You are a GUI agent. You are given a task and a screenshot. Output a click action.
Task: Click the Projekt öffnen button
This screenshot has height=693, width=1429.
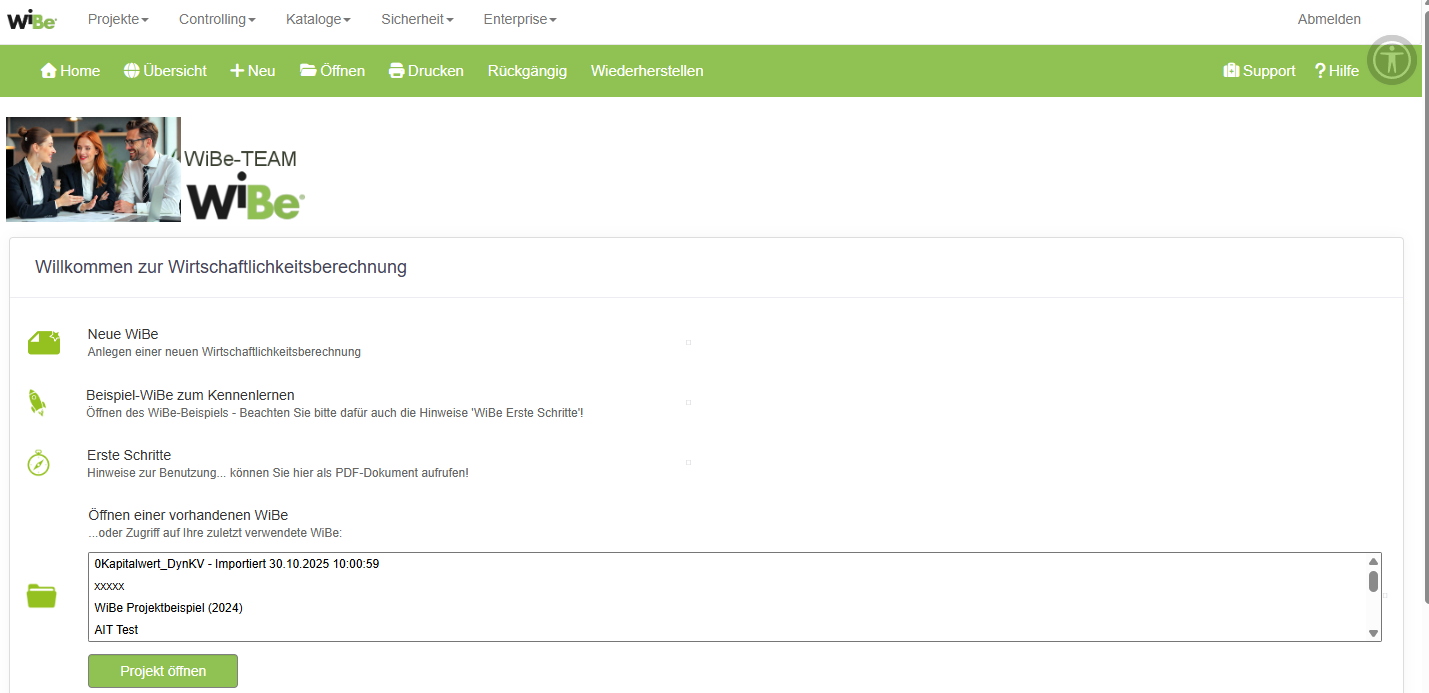[x=163, y=671]
